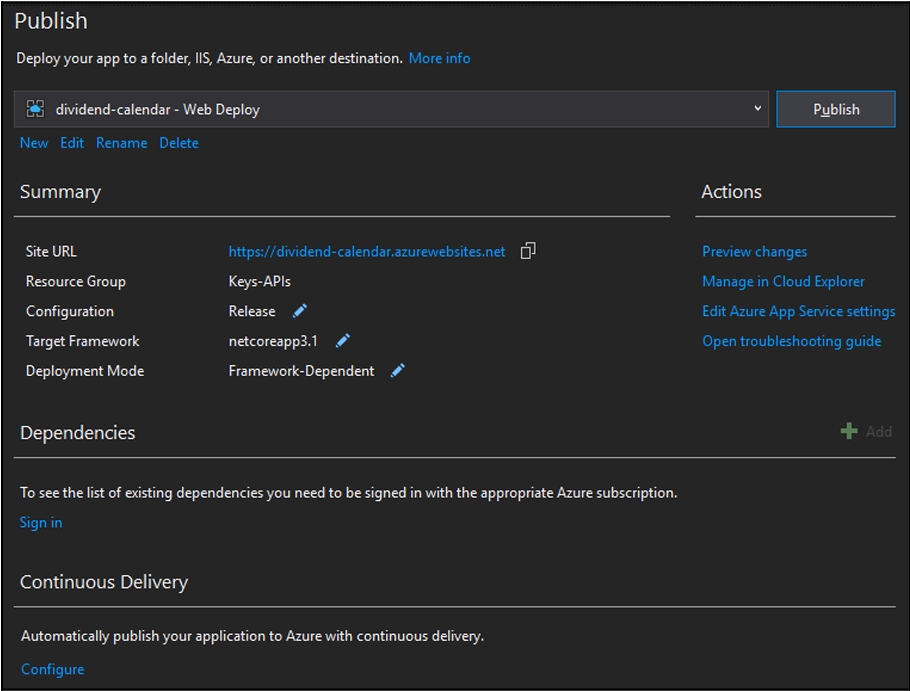Click the copy Site URL icon
910x691 pixels.
[528, 251]
